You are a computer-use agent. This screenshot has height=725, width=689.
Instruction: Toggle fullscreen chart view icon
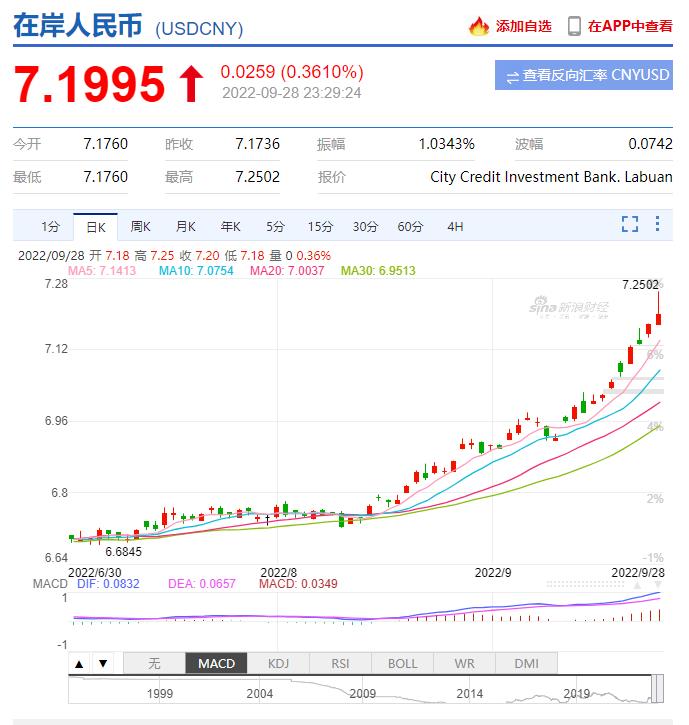[630, 224]
